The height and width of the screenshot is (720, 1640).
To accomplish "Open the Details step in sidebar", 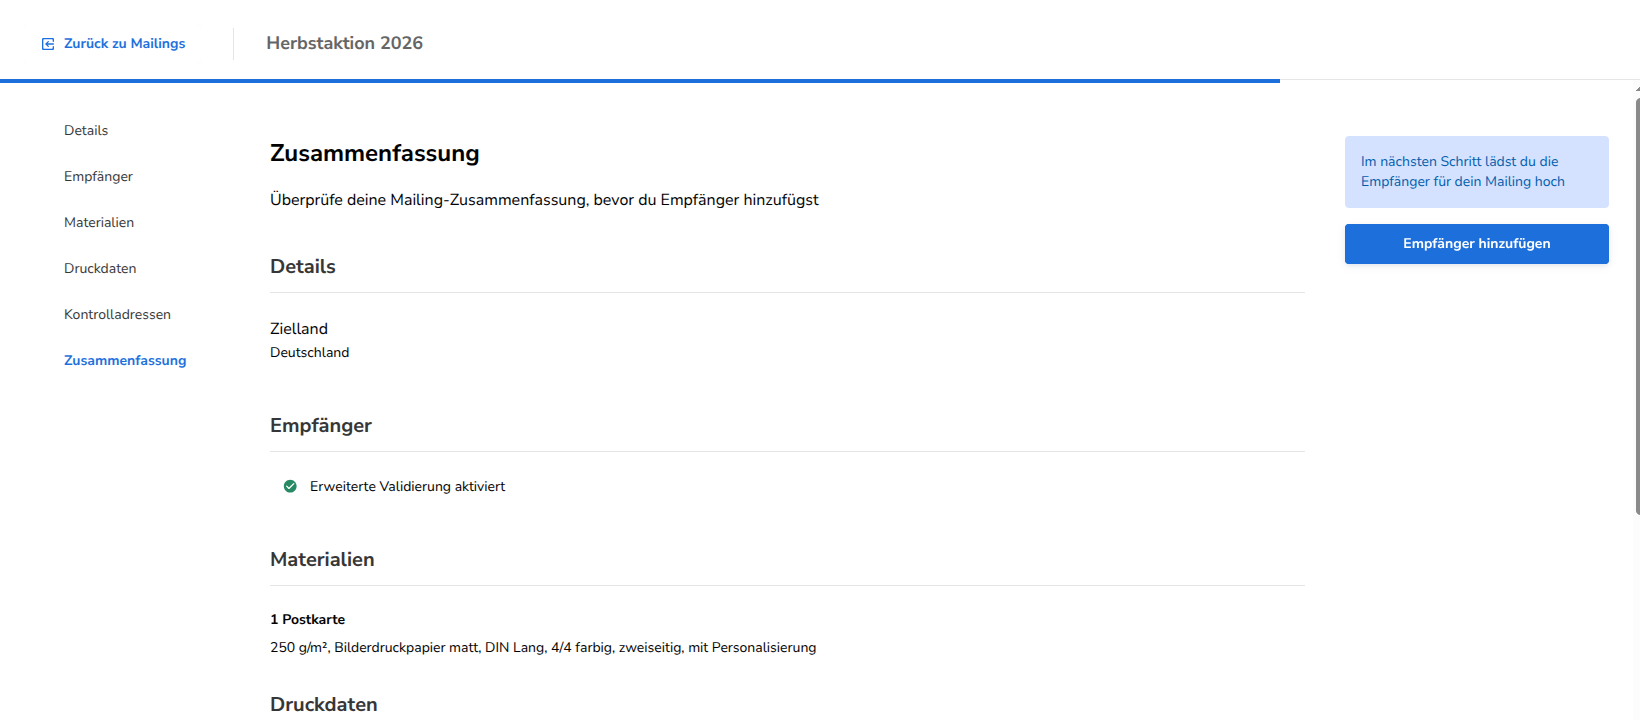I will (86, 130).
